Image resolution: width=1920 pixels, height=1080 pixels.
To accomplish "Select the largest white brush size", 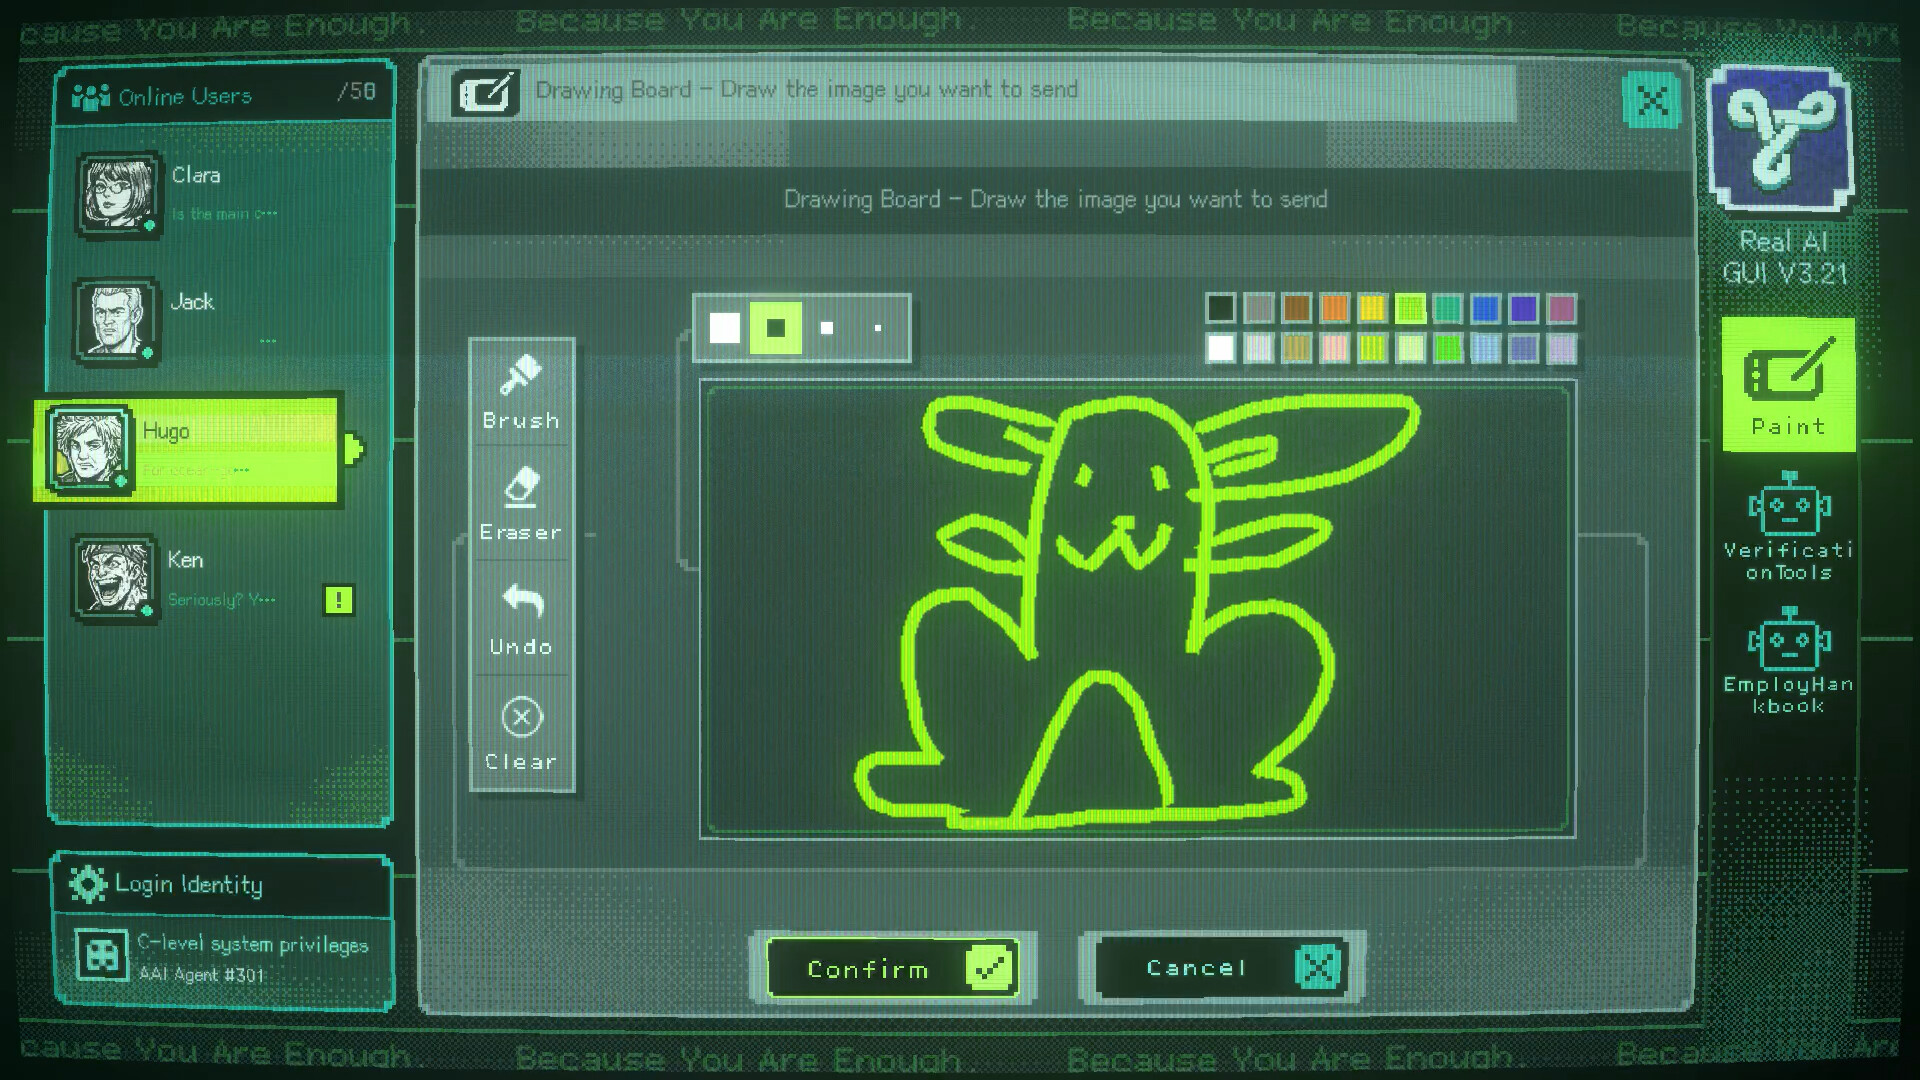I will click(725, 328).
